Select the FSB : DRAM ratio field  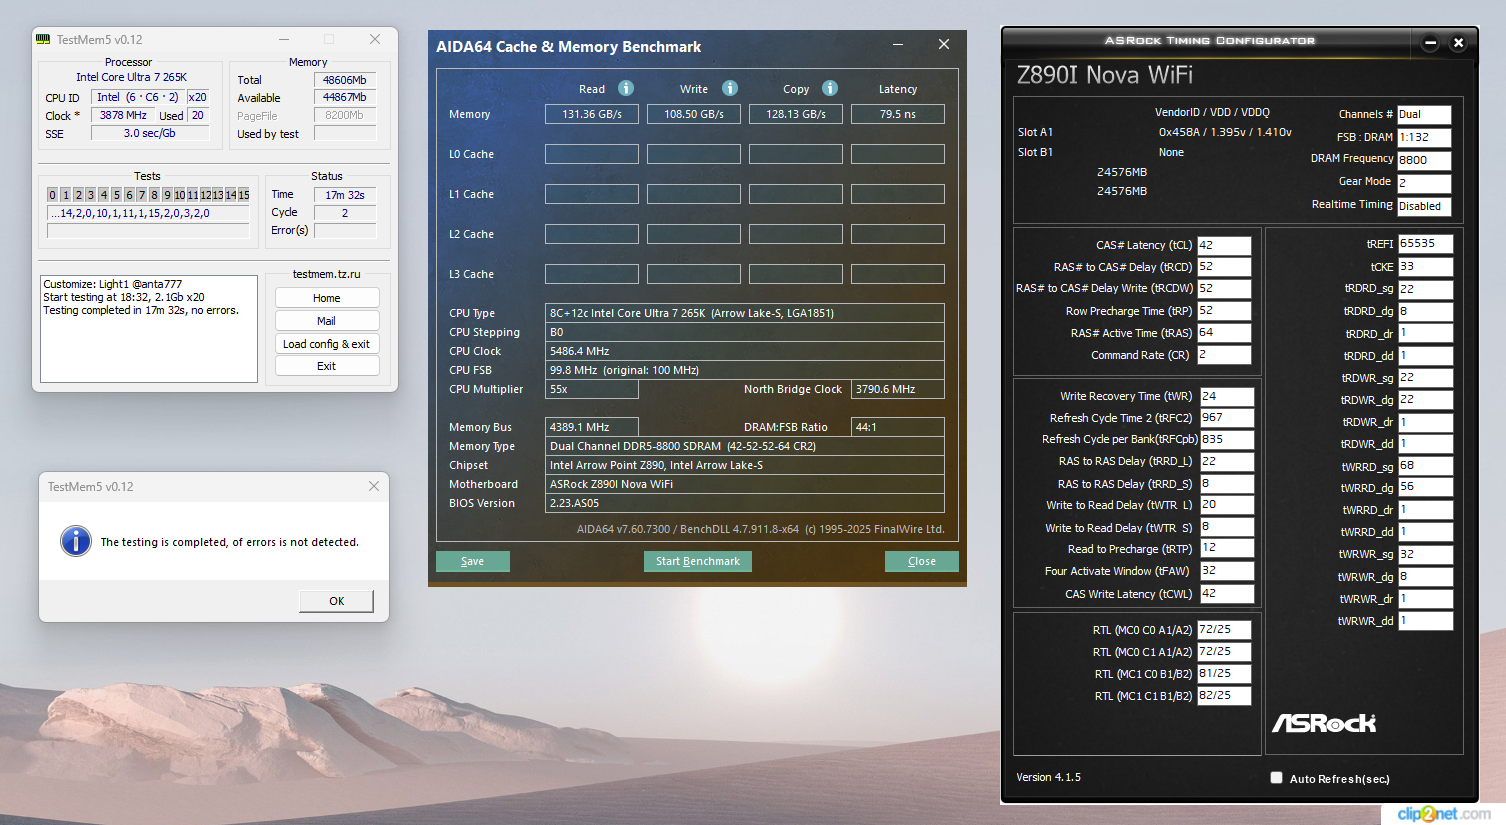pos(1424,137)
